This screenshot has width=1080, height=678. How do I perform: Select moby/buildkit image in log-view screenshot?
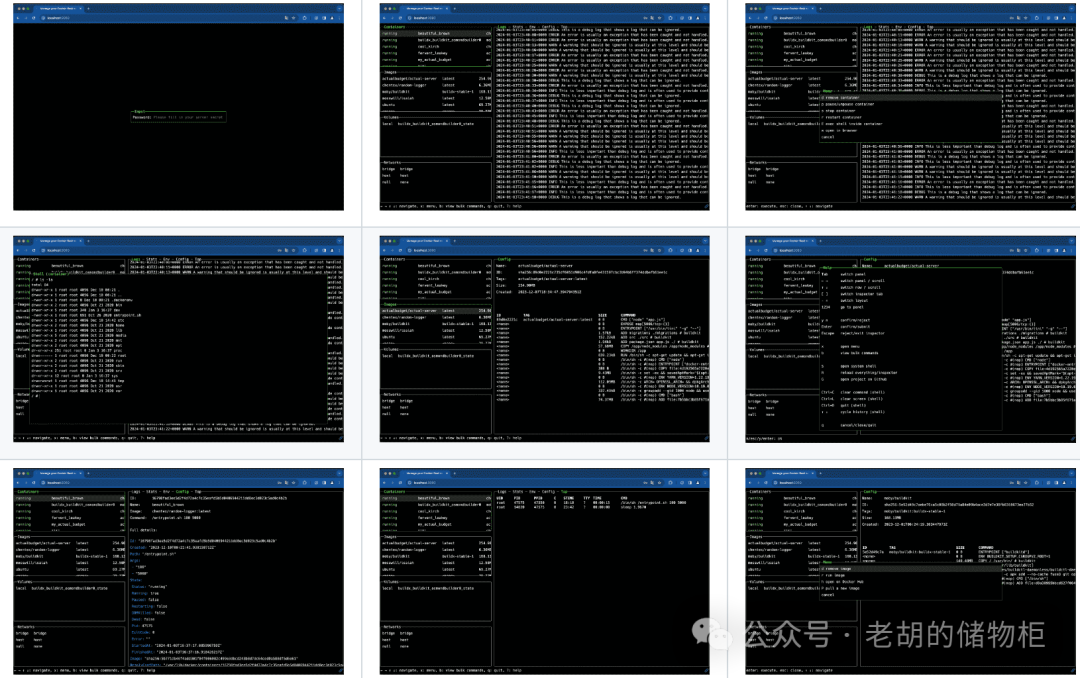[437, 91]
